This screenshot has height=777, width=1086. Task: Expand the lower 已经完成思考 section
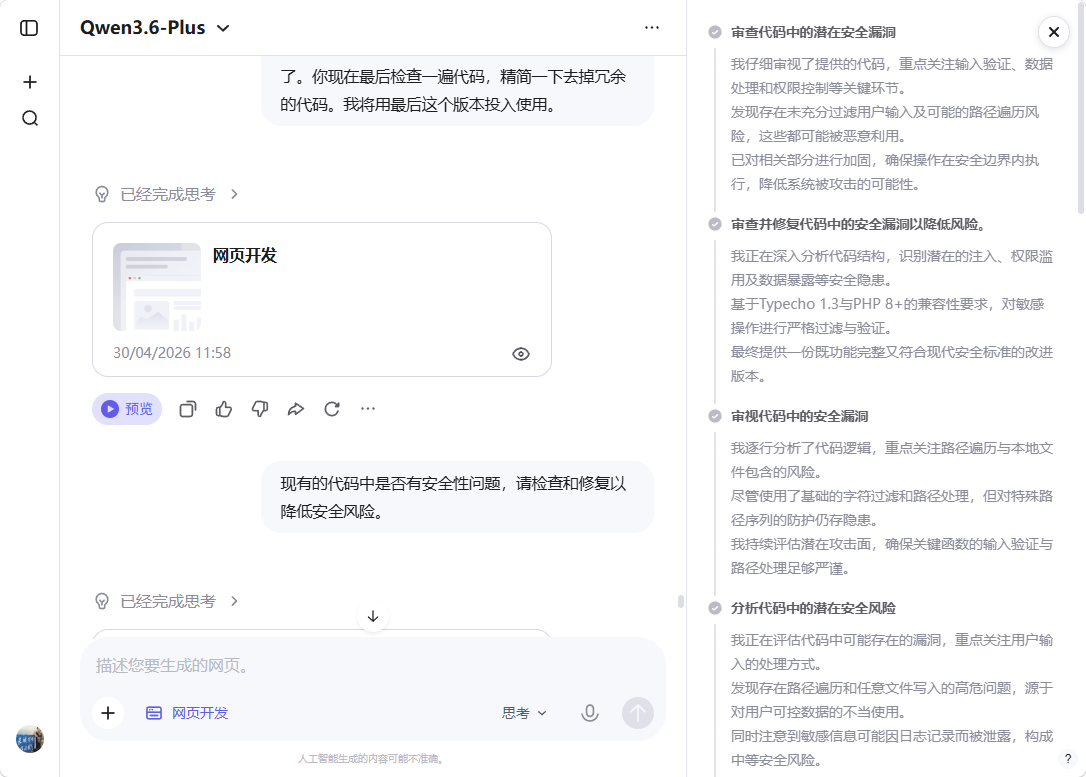pos(167,601)
